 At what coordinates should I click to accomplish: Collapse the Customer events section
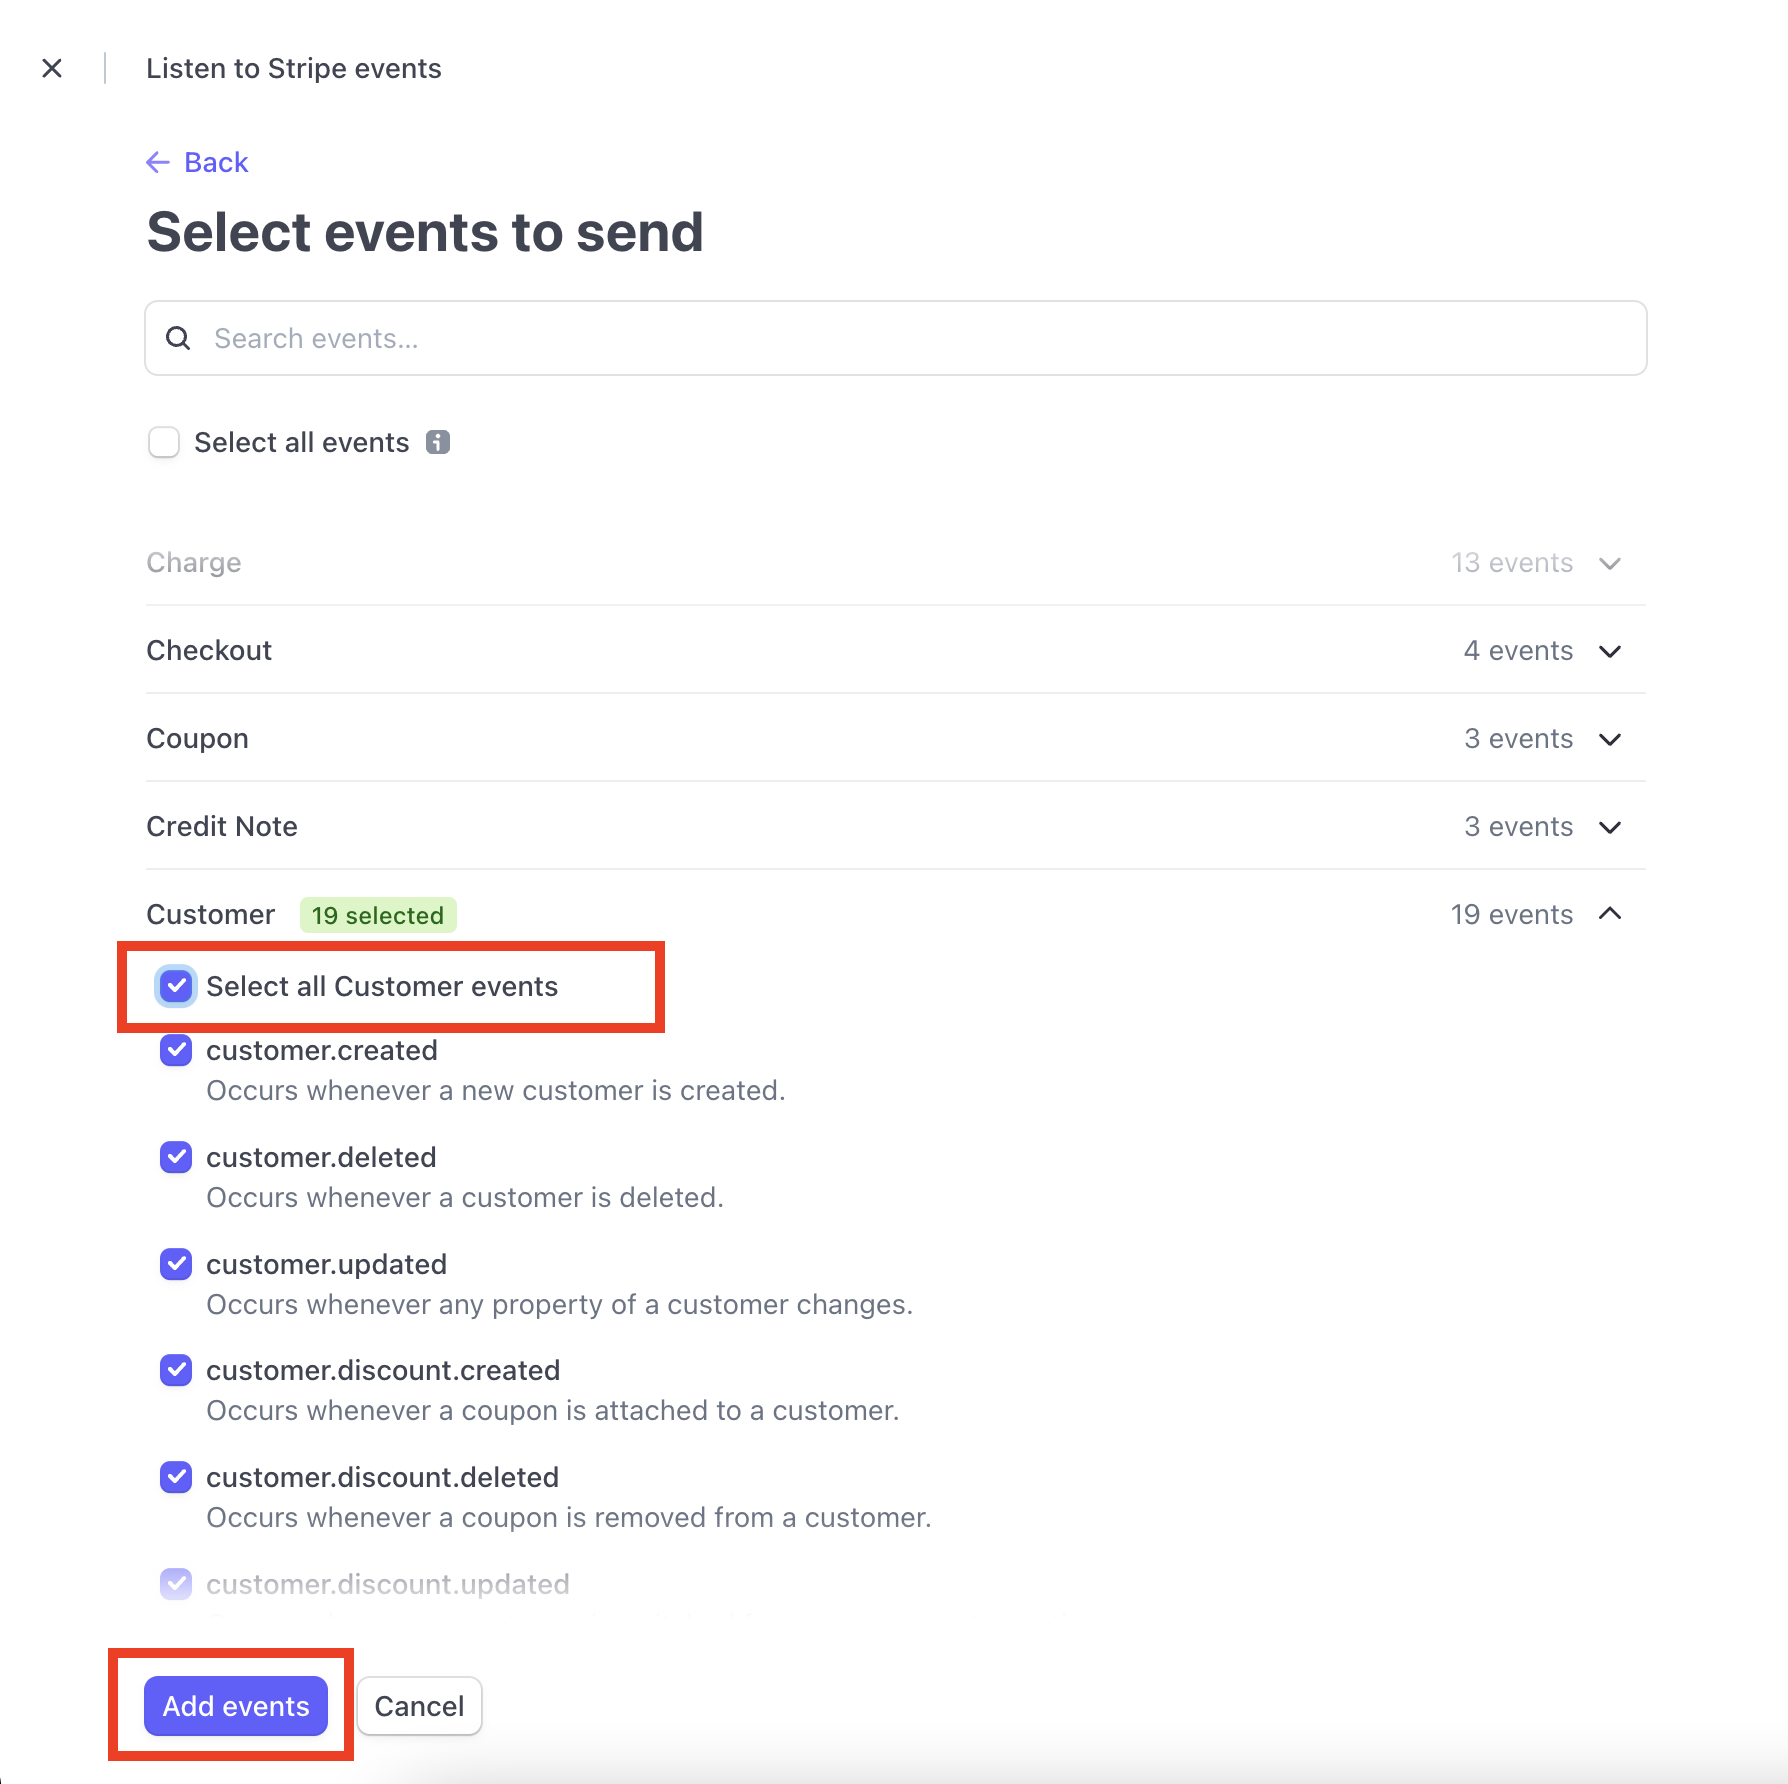(1609, 914)
